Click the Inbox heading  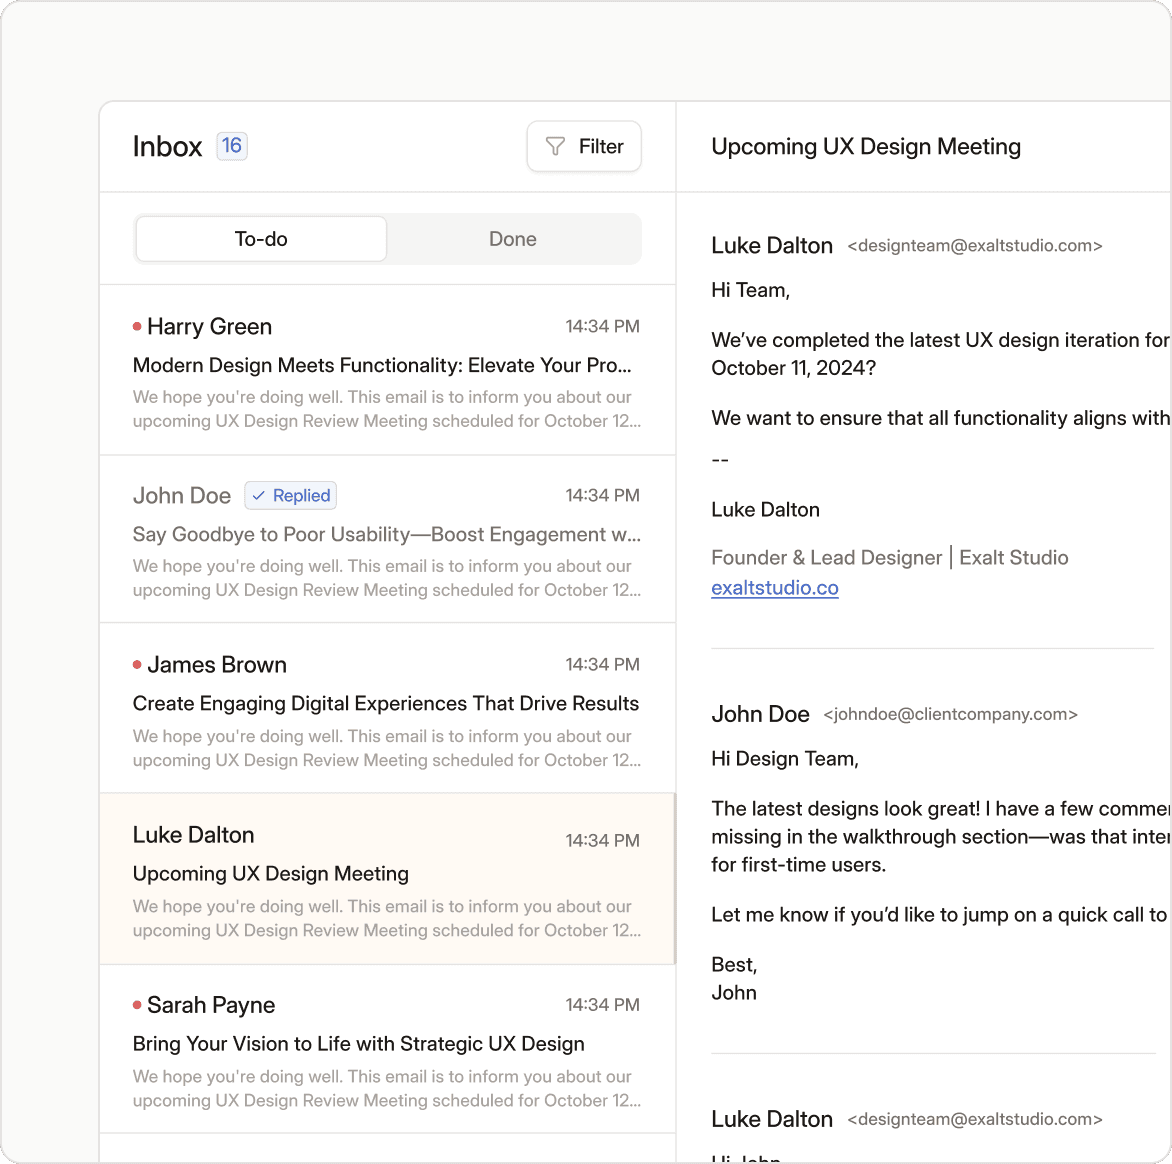167,147
